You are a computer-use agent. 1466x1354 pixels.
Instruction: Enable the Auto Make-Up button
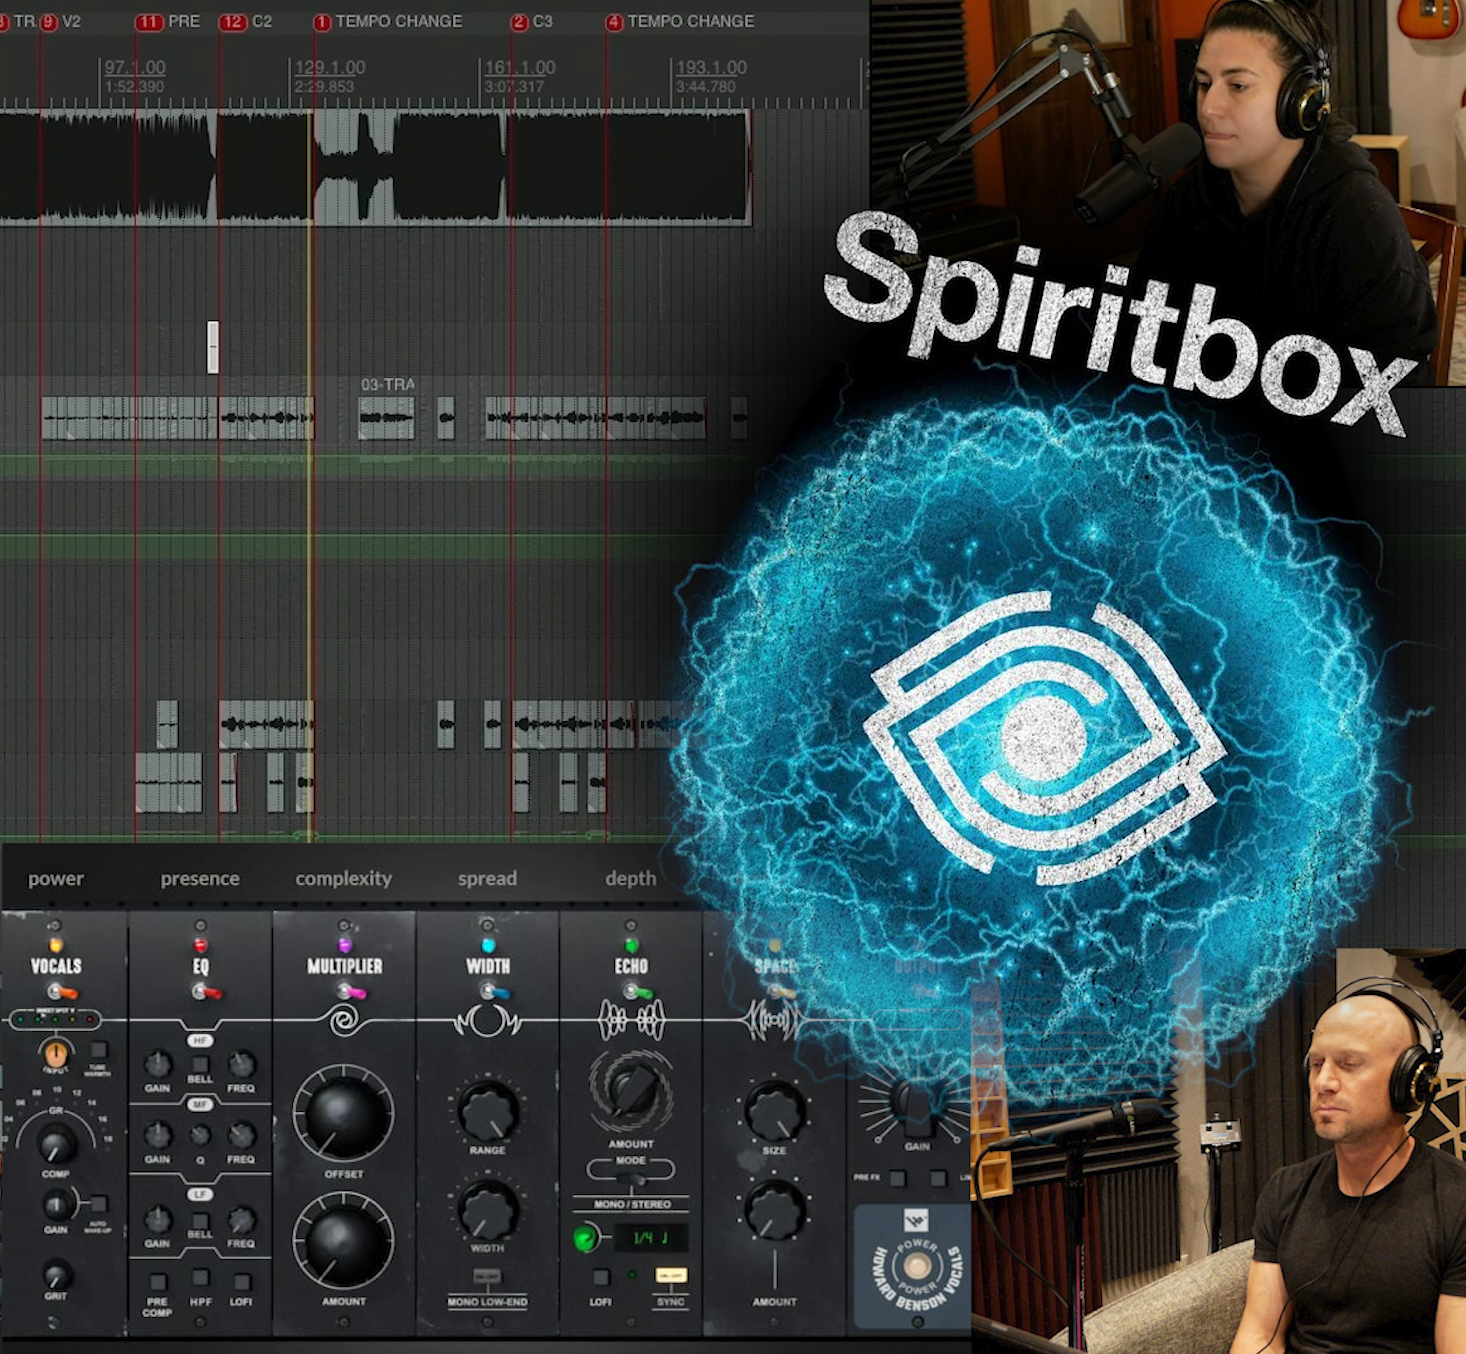(x=99, y=1204)
